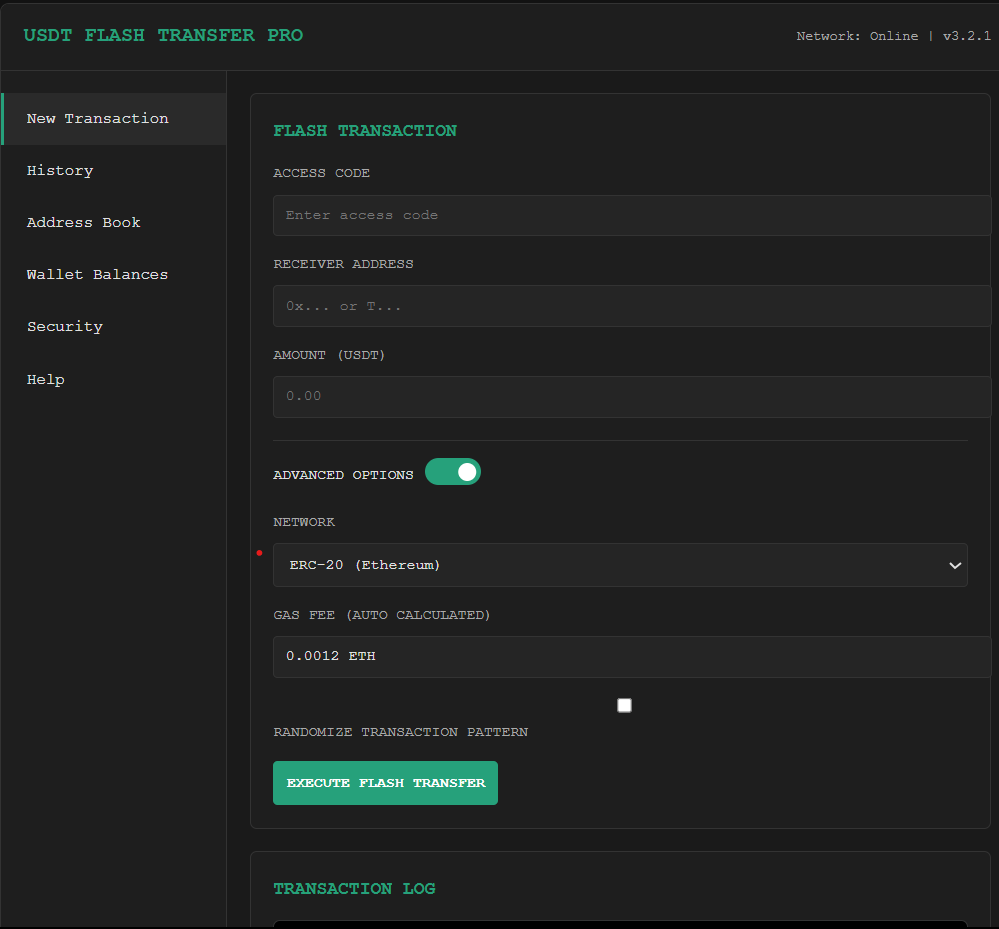This screenshot has height=929, width=999.
Task: Click the Randomize Transaction Pattern label
Action: [400, 733]
